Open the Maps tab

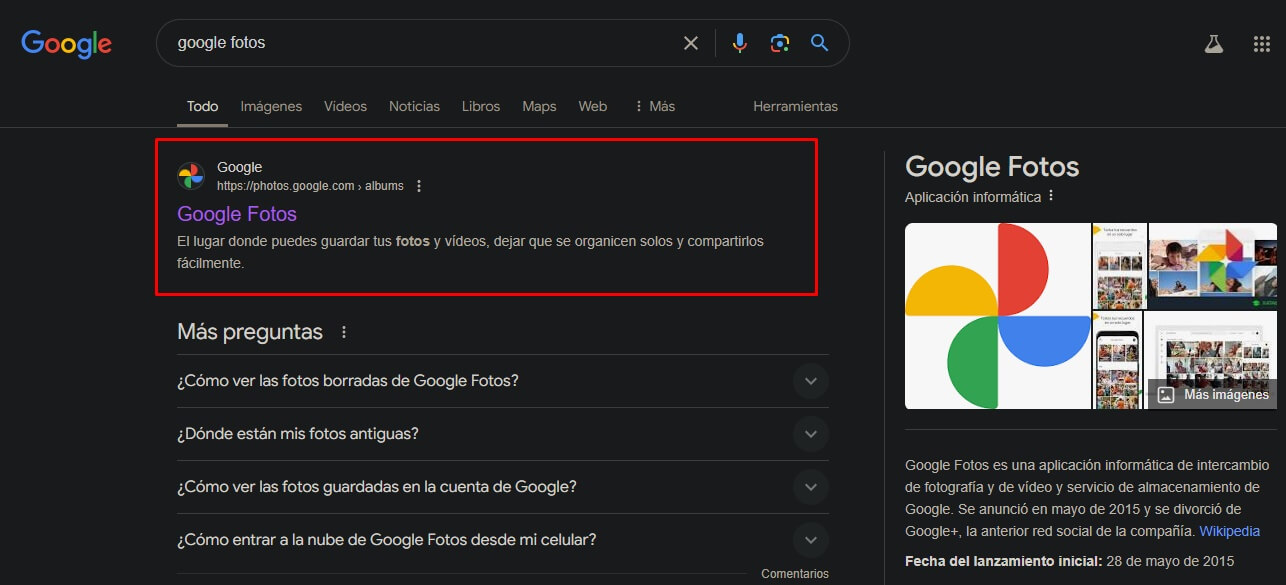539,106
